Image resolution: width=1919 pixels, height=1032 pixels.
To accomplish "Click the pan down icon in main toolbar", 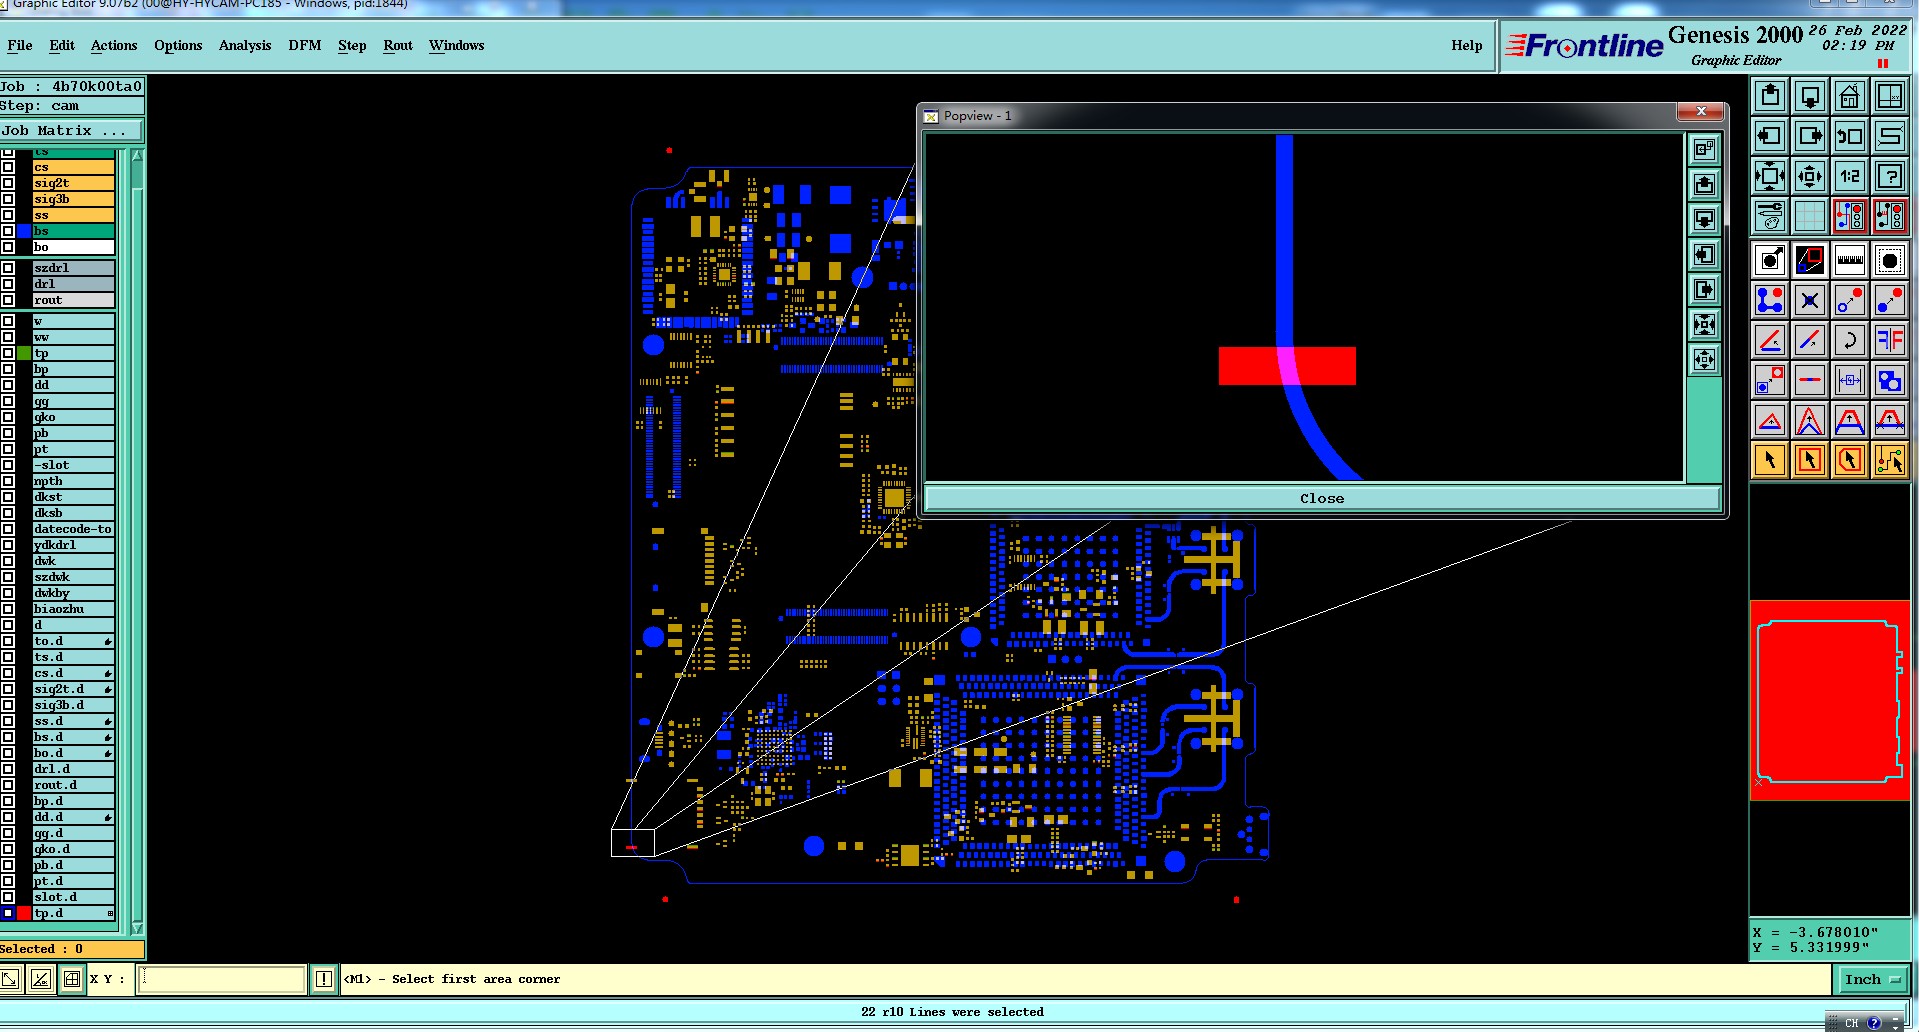I will coord(1810,96).
